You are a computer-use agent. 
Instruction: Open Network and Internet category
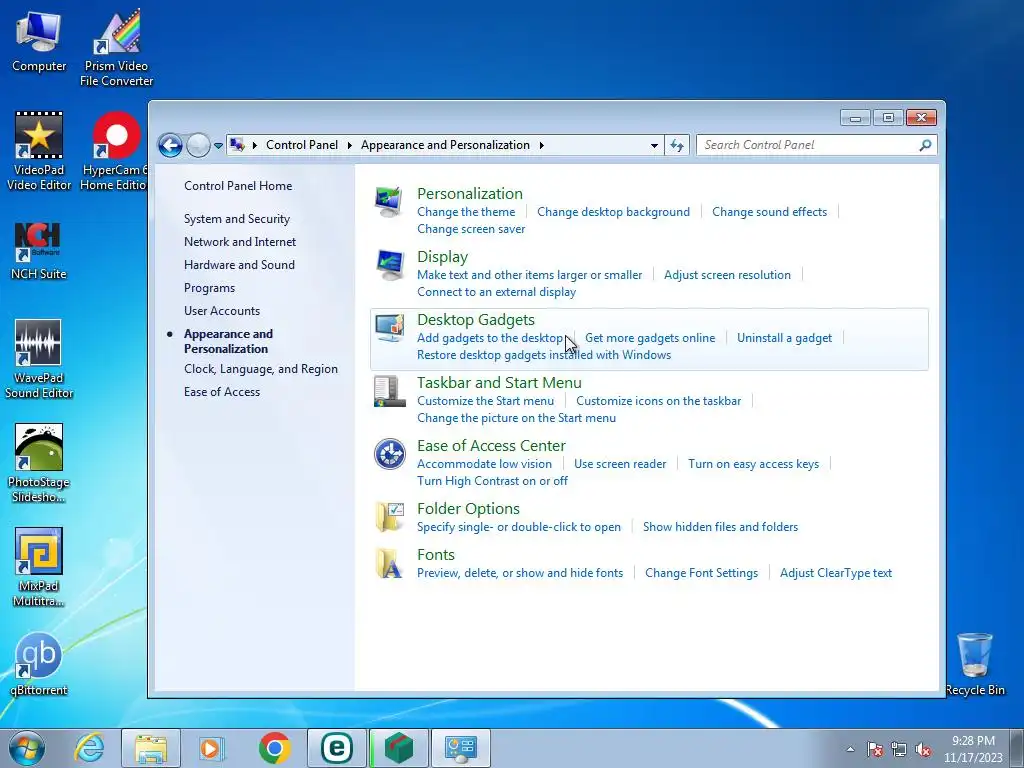[x=240, y=242]
